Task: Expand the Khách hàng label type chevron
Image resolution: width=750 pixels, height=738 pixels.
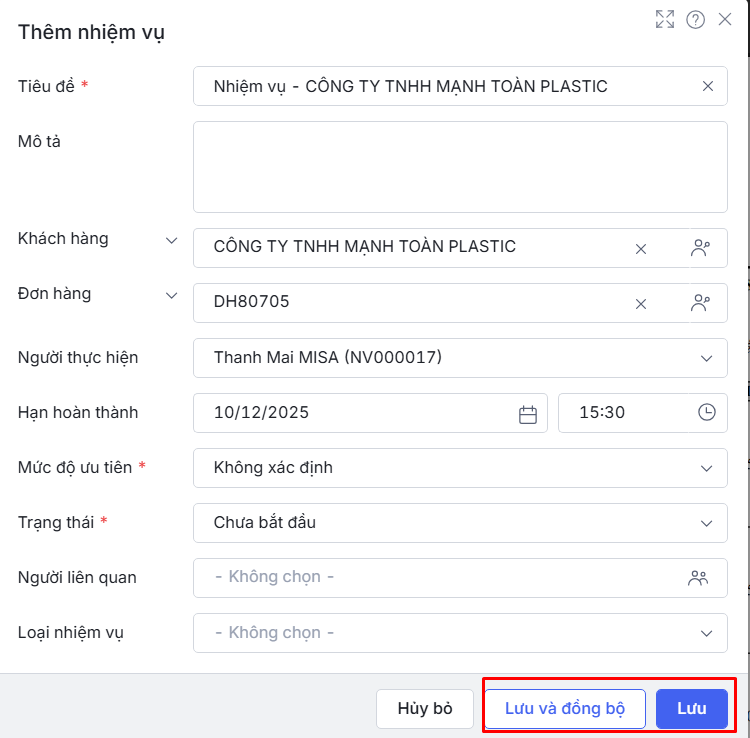Action: [172, 240]
